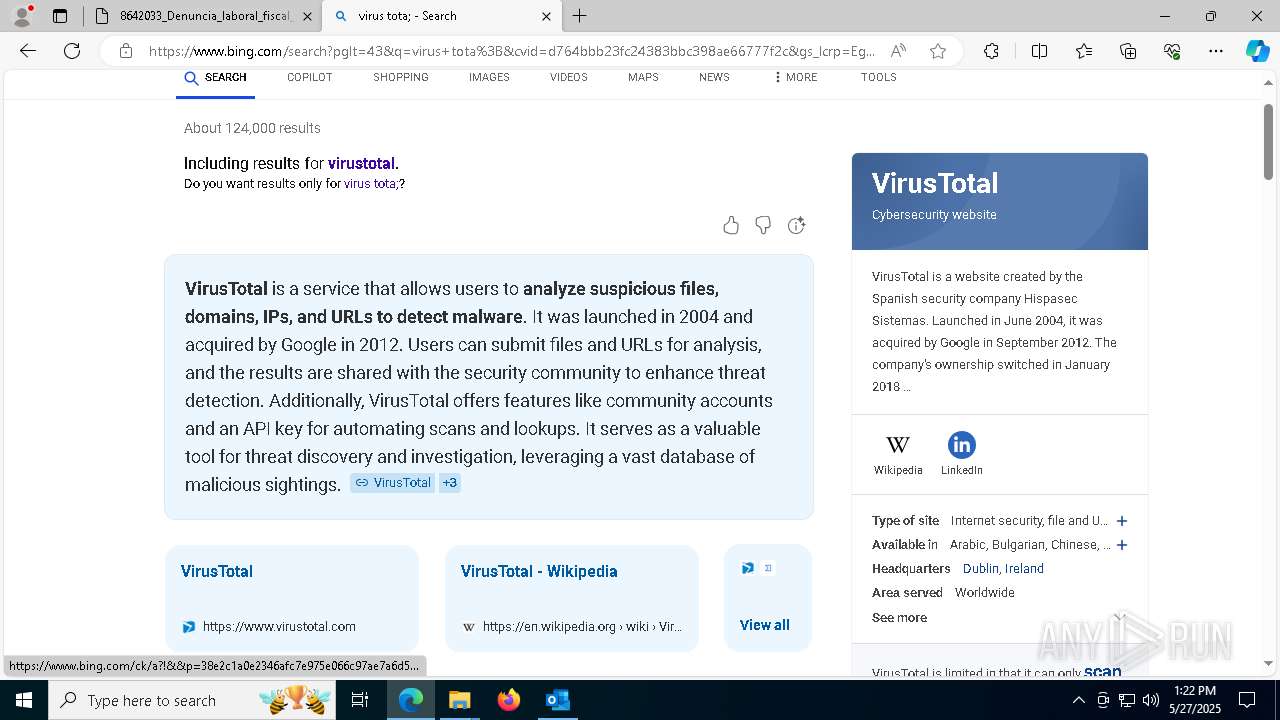The width and height of the screenshot is (1280, 720).
Task: Open a new tab with plus button
Action: [579, 16]
